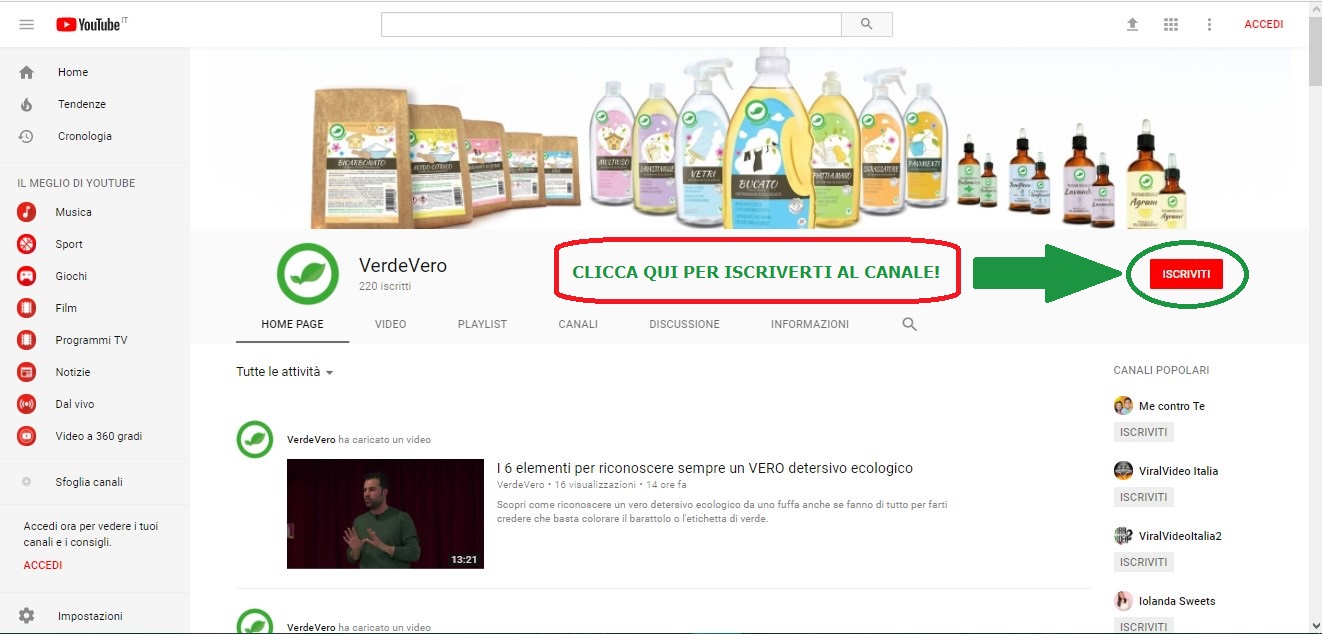Click the Cronologia sidebar label
1322x634 pixels.
(85, 136)
